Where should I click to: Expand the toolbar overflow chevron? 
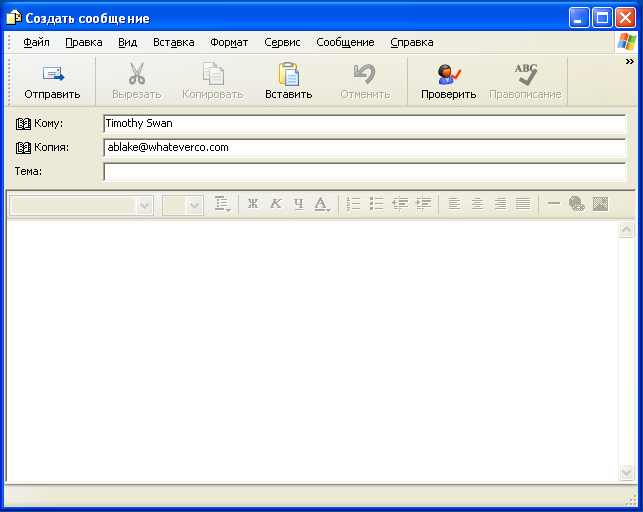coord(629,62)
